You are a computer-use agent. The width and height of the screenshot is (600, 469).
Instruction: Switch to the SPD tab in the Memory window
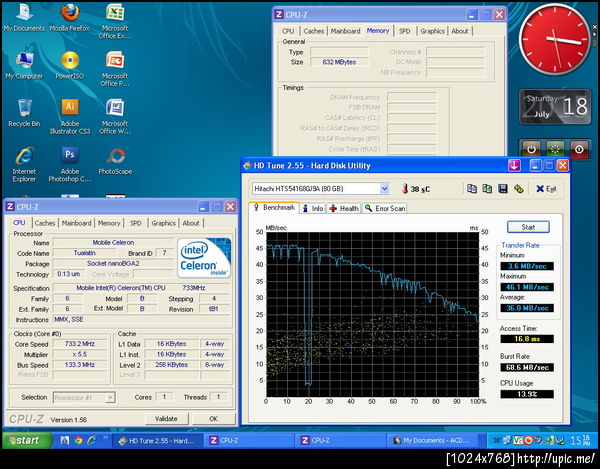click(405, 31)
